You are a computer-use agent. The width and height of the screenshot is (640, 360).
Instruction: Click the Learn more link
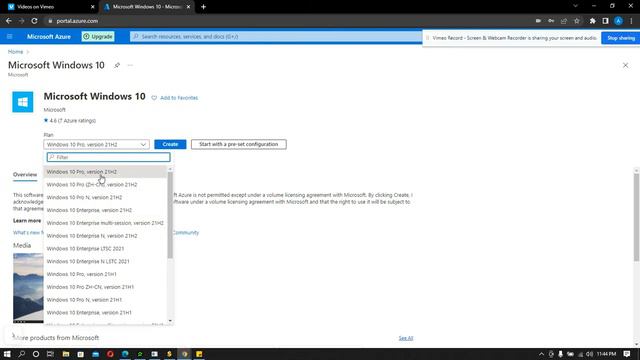[x=27, y=221]
